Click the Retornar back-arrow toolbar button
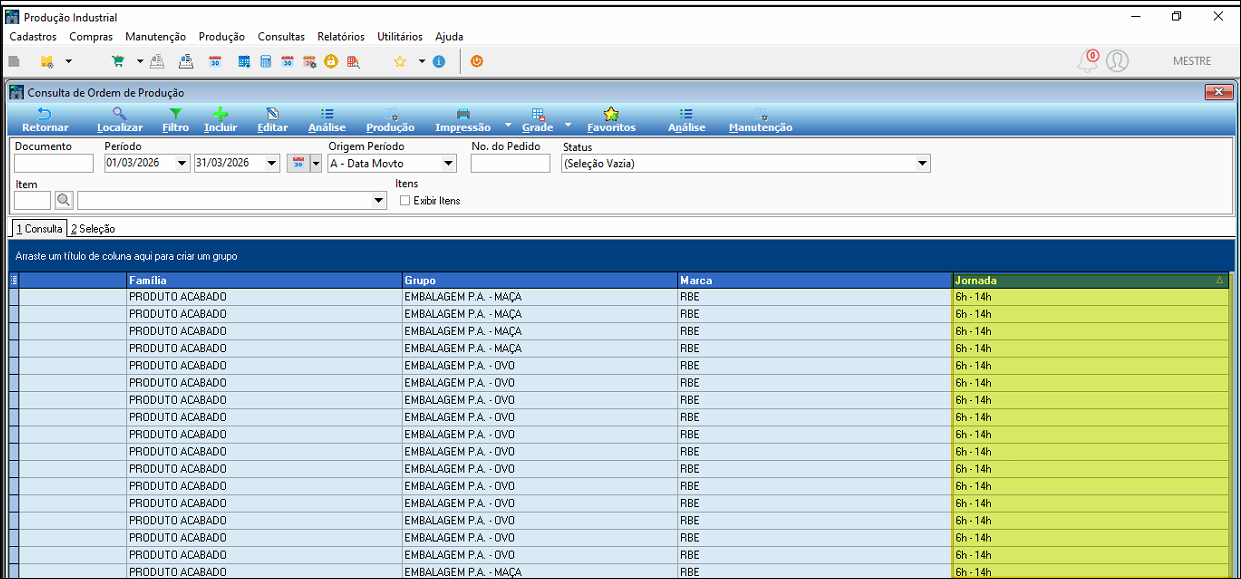This screenshot has height=579, width=1241. pos(45,120)
